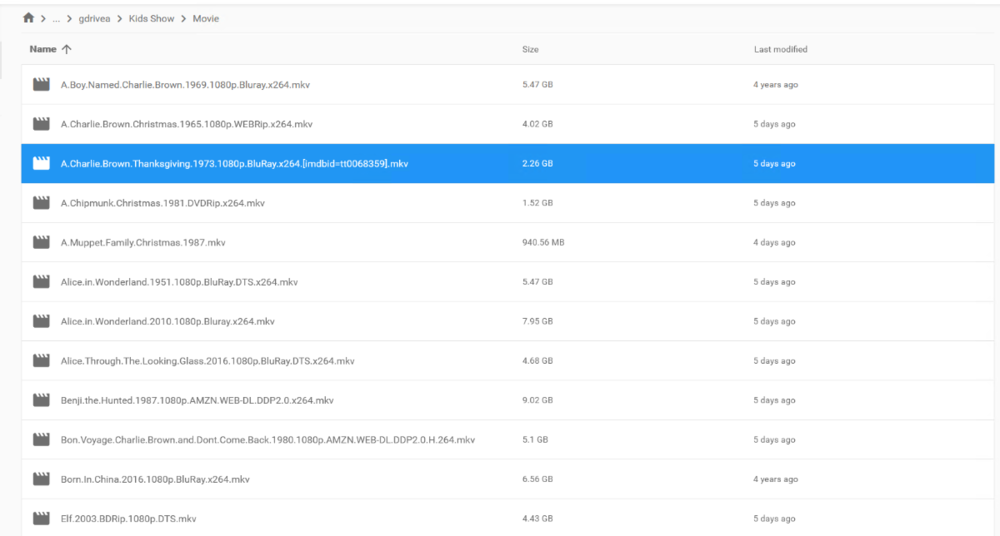Click video icon for A.Charlie.Brown.Thanksgiving.1973

[41, 163]
